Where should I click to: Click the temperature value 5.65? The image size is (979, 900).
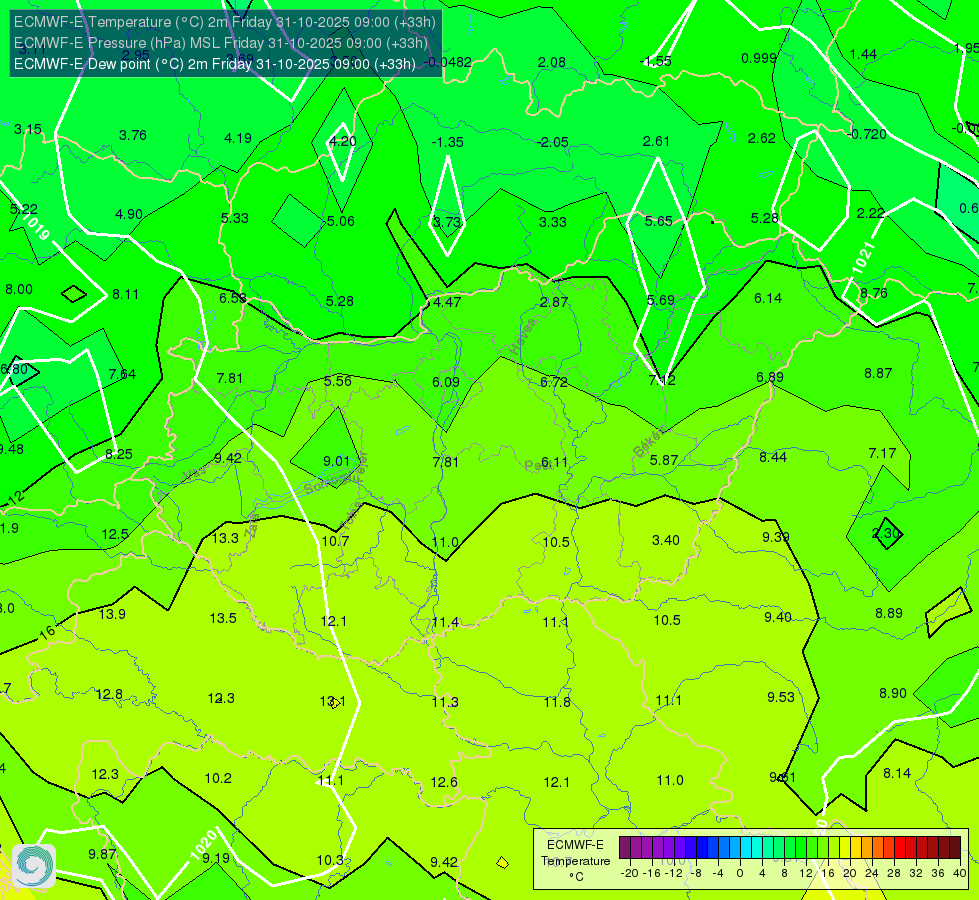[x=659, y=221]
